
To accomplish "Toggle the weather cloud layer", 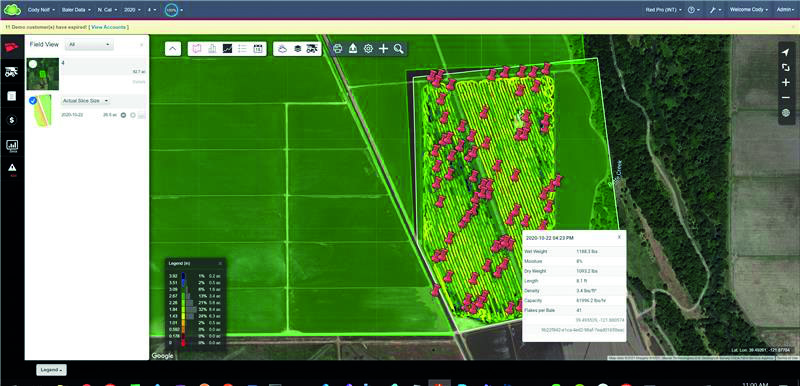I will click(282, 48).
